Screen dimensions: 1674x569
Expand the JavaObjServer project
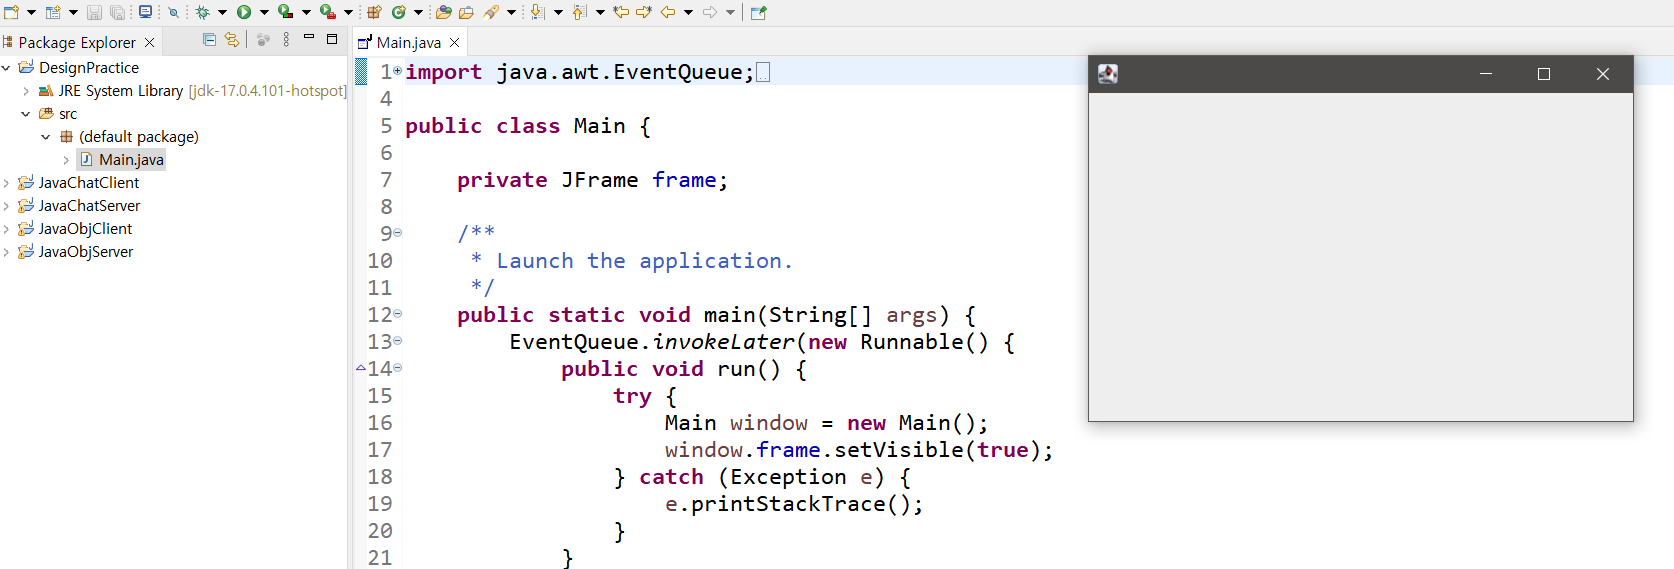[x=7, y=252]
